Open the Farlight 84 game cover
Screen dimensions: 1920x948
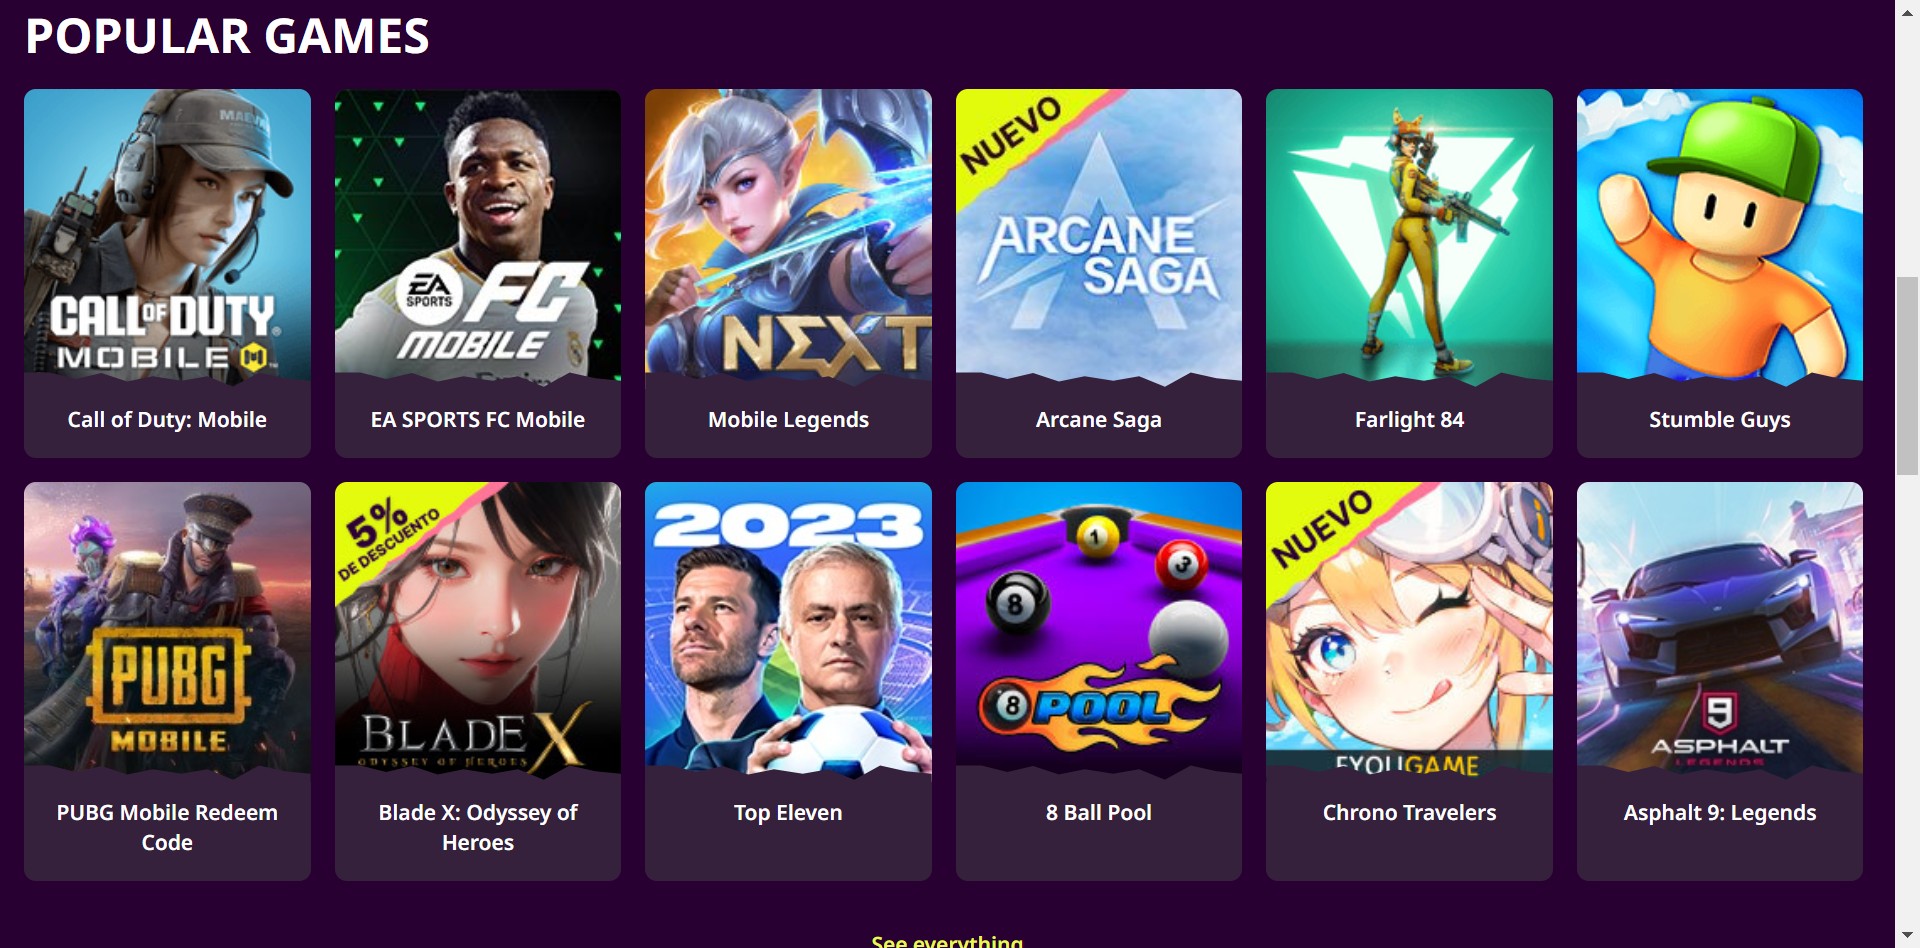(x=1409, y=236)
